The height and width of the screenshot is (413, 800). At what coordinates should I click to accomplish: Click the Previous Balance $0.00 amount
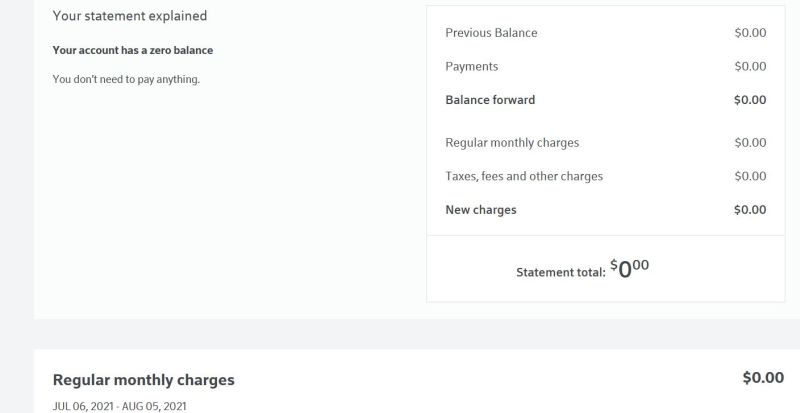click(750, 33)
